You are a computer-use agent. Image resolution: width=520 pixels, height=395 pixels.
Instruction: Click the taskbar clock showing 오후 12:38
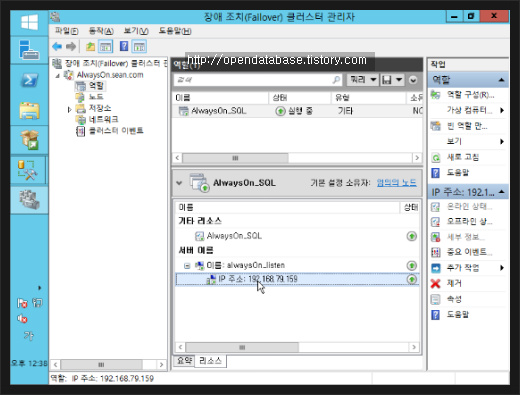pyautogui.click(x=29, y=363)
